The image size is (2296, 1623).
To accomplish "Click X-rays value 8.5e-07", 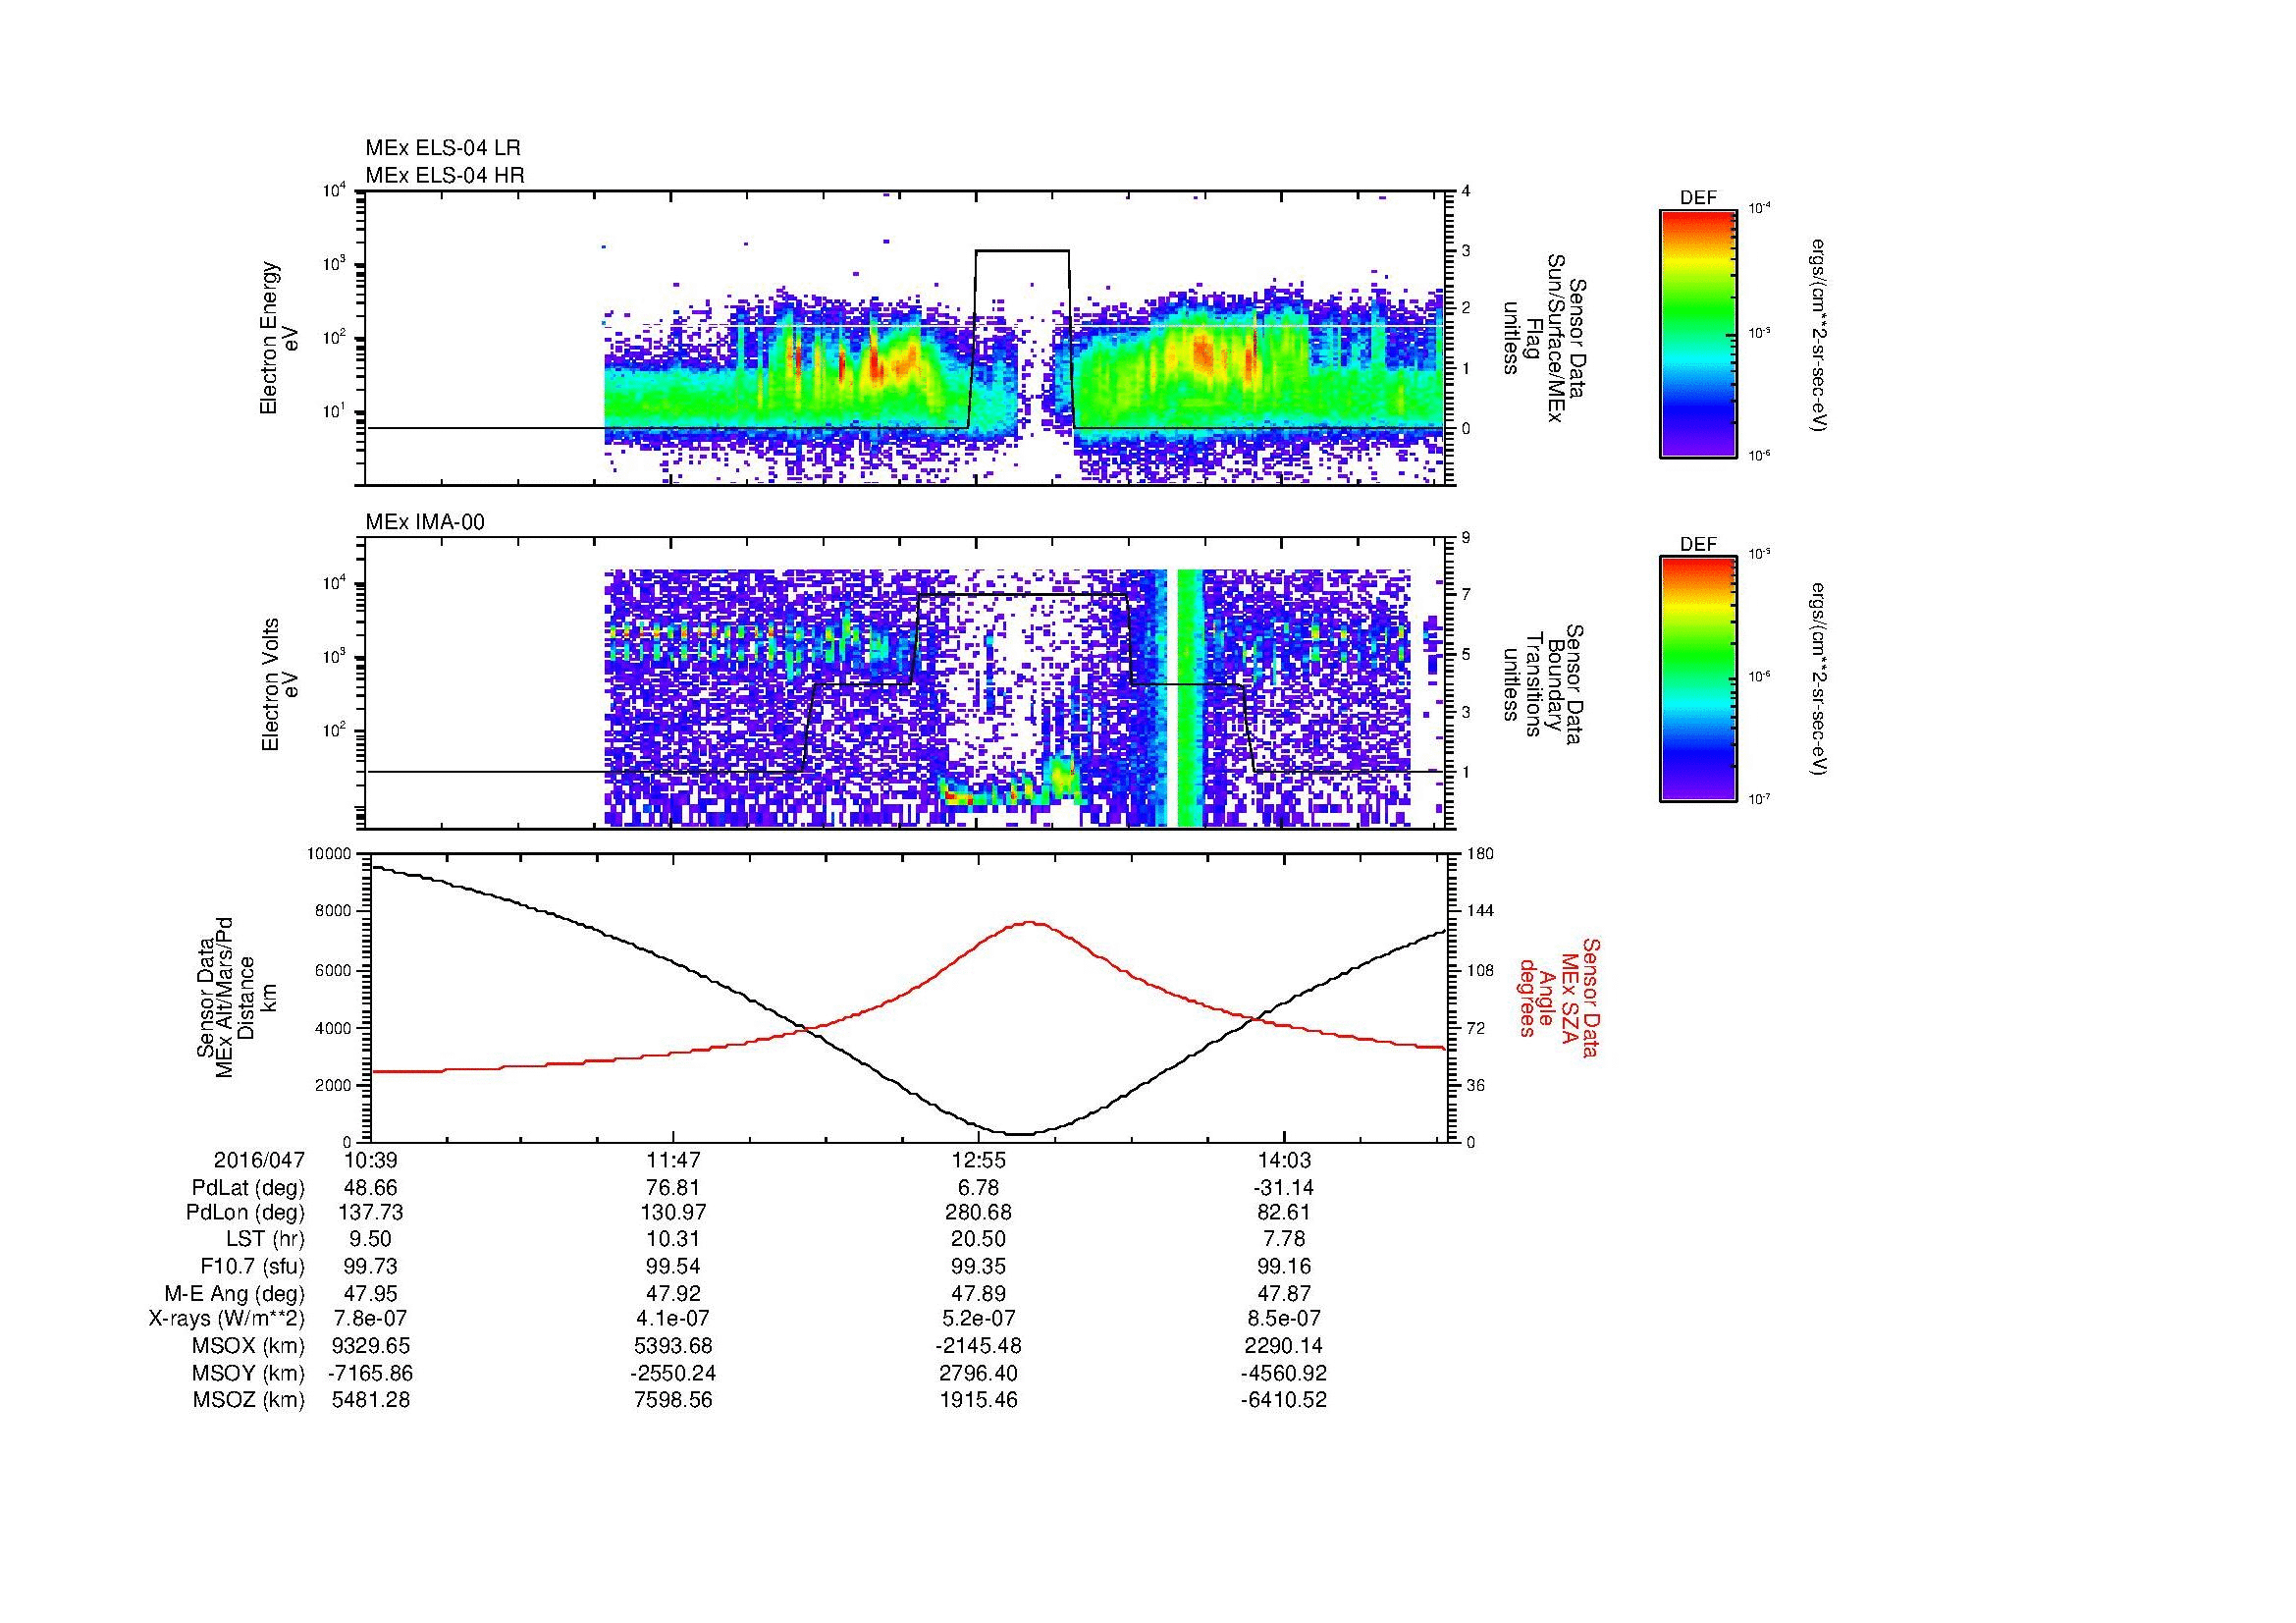I will pos(1283,1319).
